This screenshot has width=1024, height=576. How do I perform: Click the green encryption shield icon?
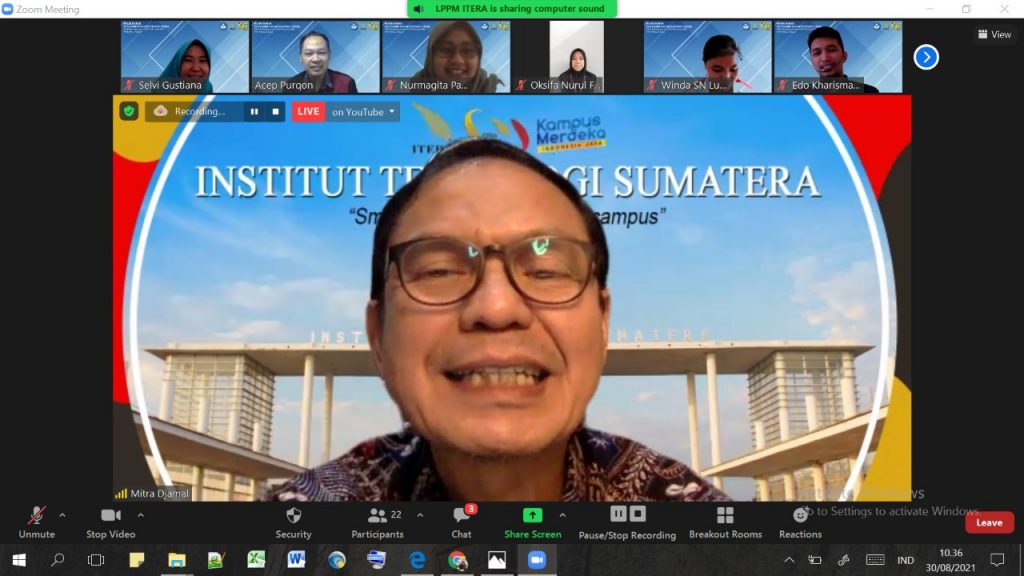129,111
